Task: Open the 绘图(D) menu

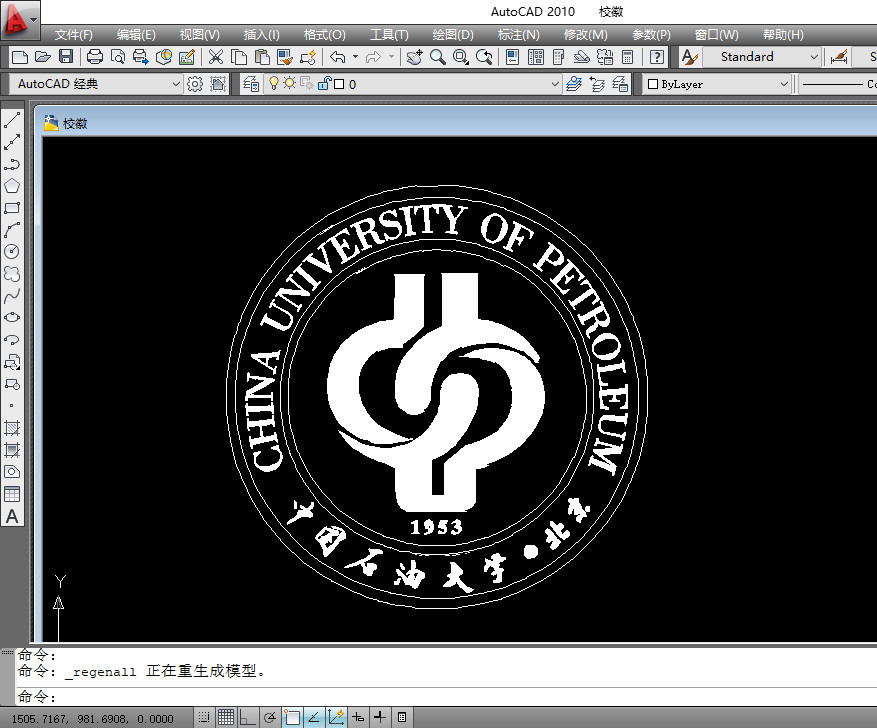Action: [x=453, y=35]
